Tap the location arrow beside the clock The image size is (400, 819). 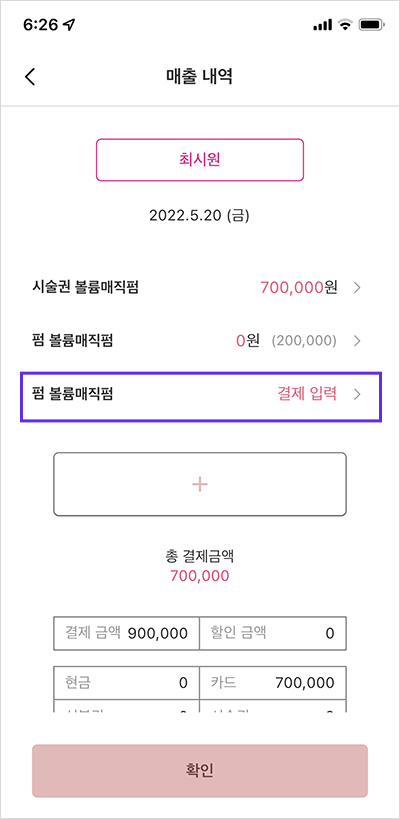pyautogui.click(x=68, y=25)
